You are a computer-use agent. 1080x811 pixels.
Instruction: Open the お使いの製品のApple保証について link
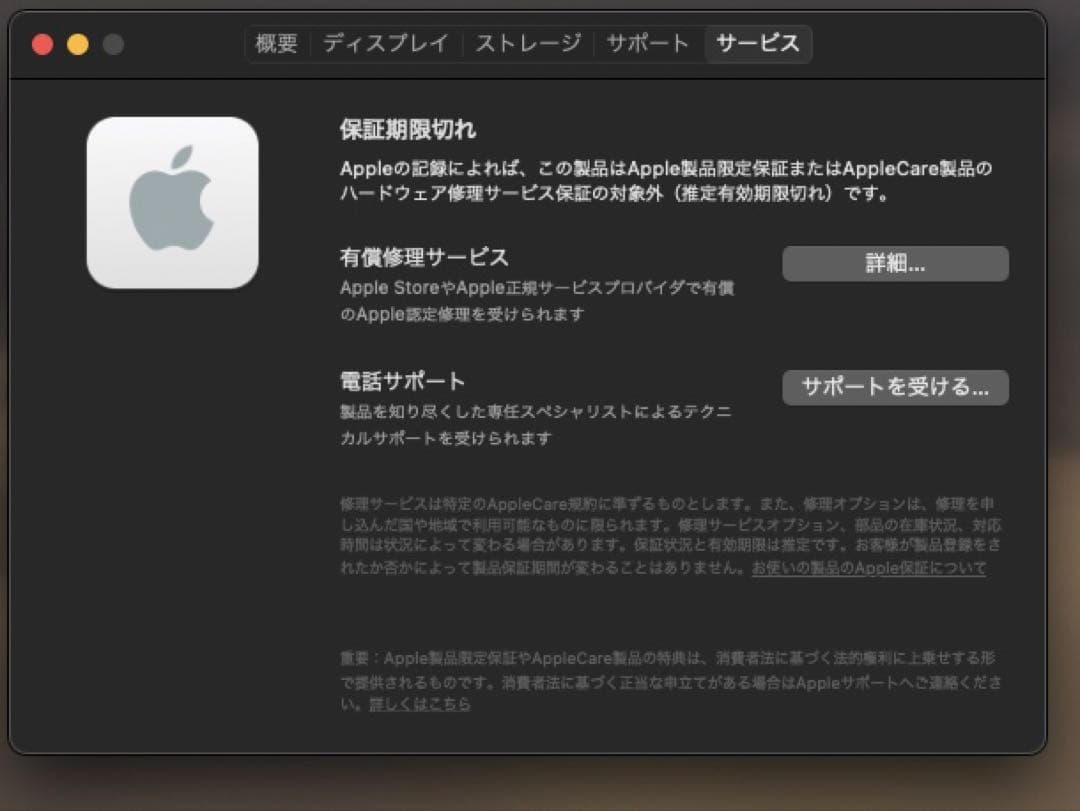point(869,568)
